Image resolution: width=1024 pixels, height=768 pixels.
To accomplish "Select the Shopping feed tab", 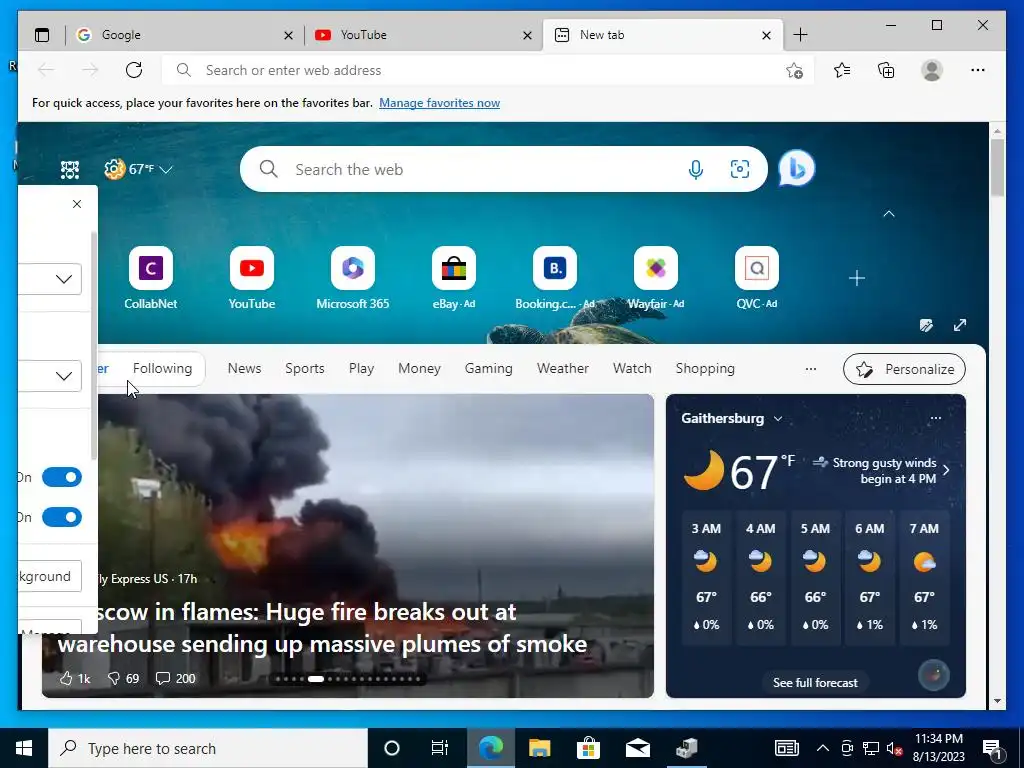I will 705,368.
